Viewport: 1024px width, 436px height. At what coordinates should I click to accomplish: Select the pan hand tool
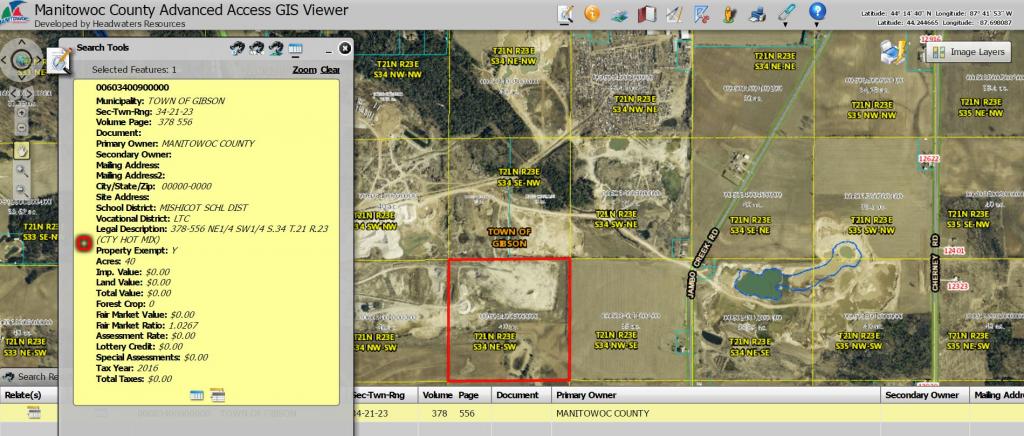(21, 150)
